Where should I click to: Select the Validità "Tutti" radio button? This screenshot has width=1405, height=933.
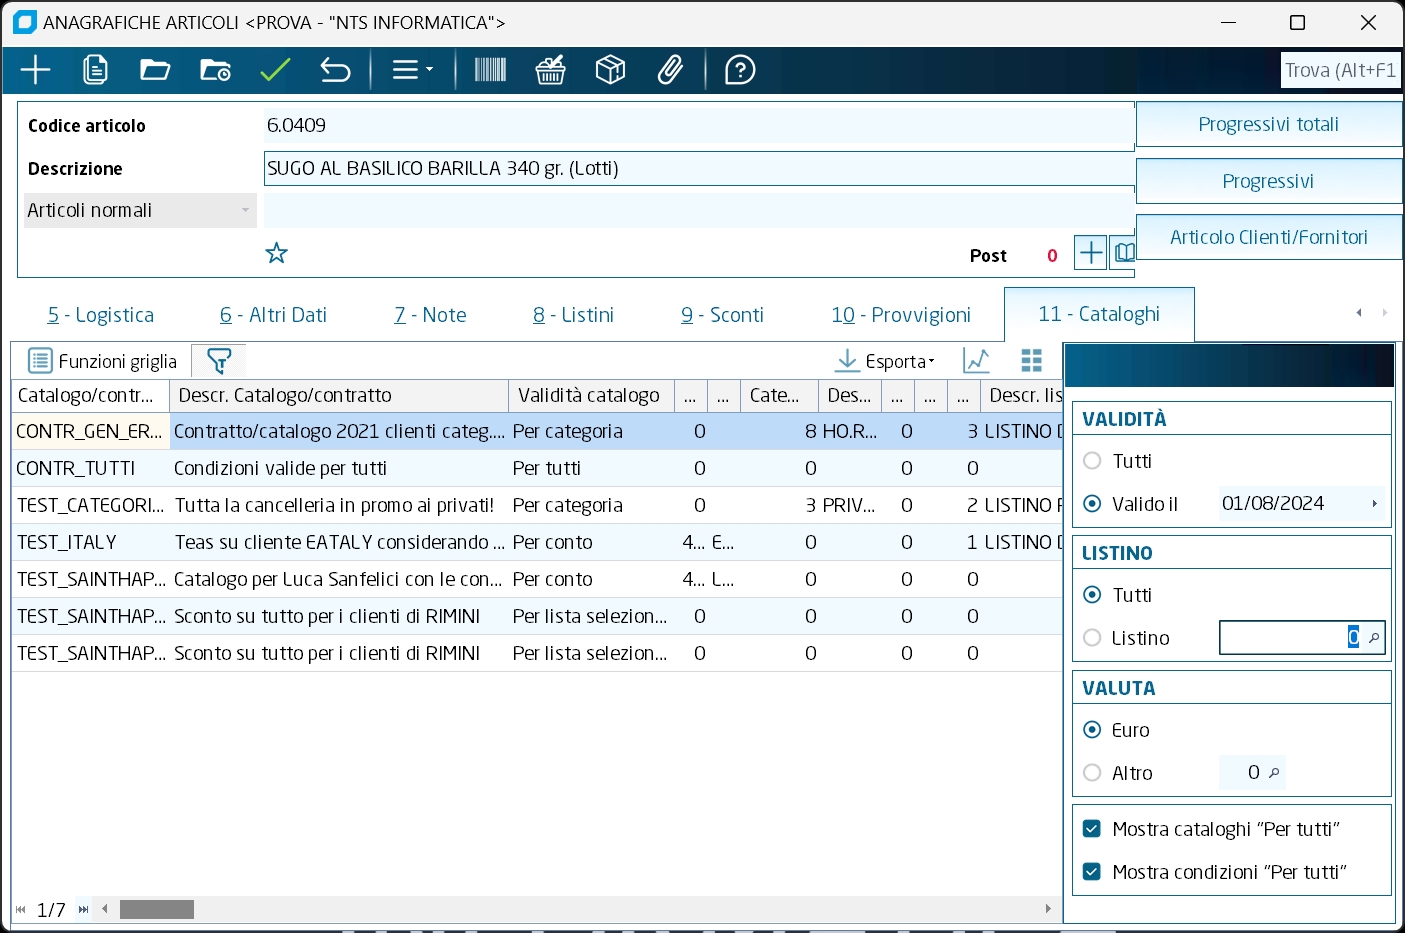click(1093, 461)
